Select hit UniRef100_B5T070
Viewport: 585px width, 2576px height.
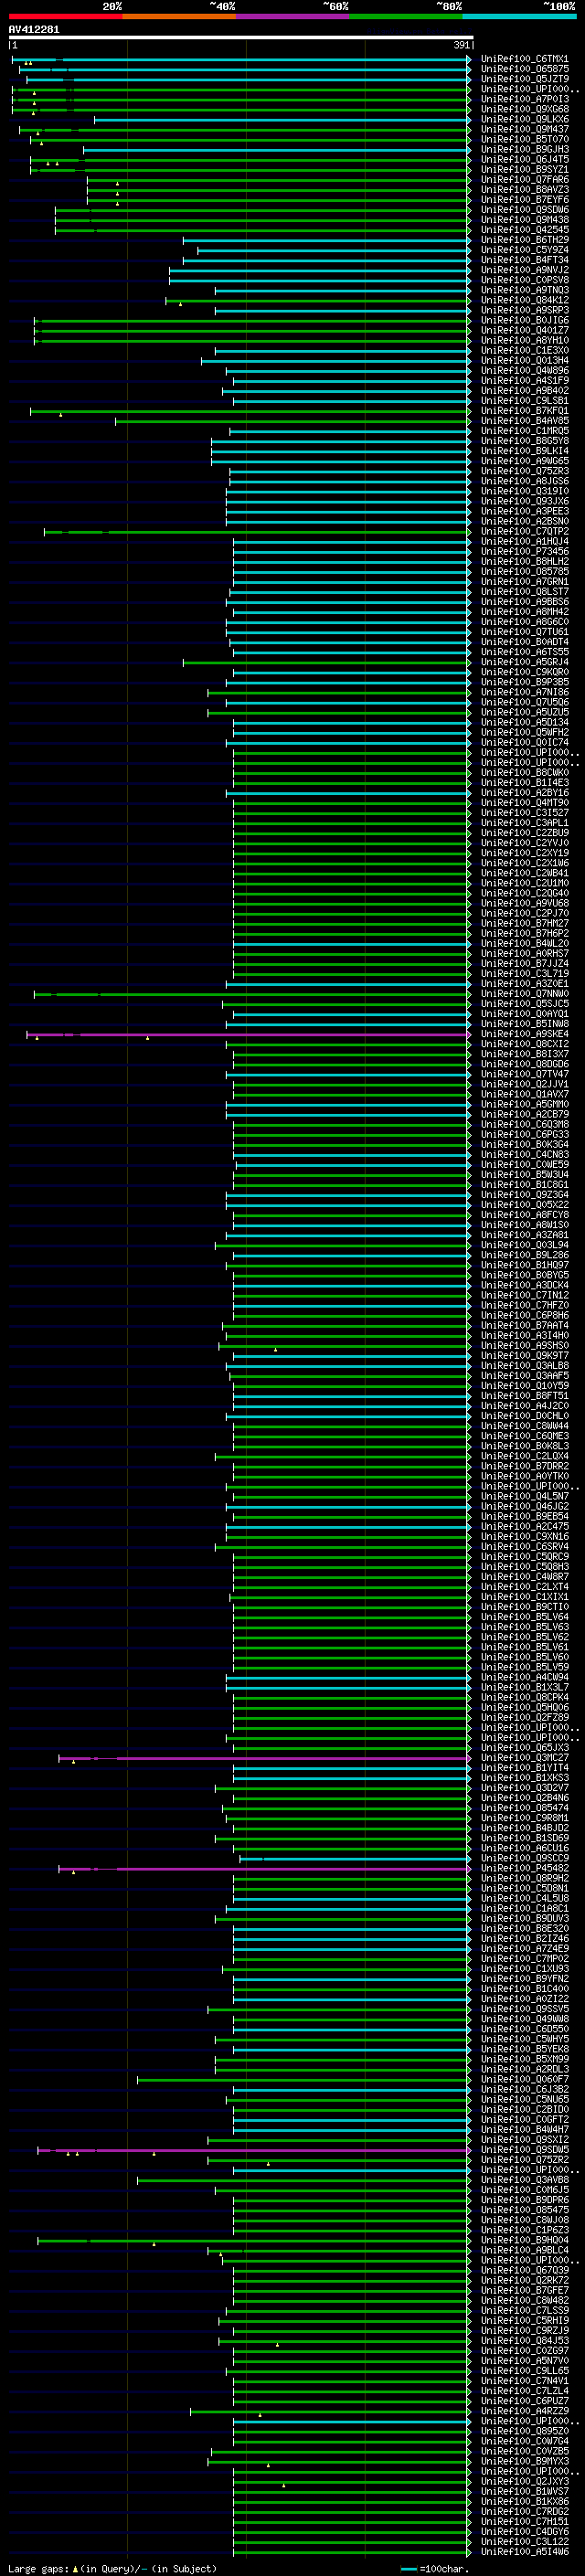pyautogui.click(x=525, y=139)
